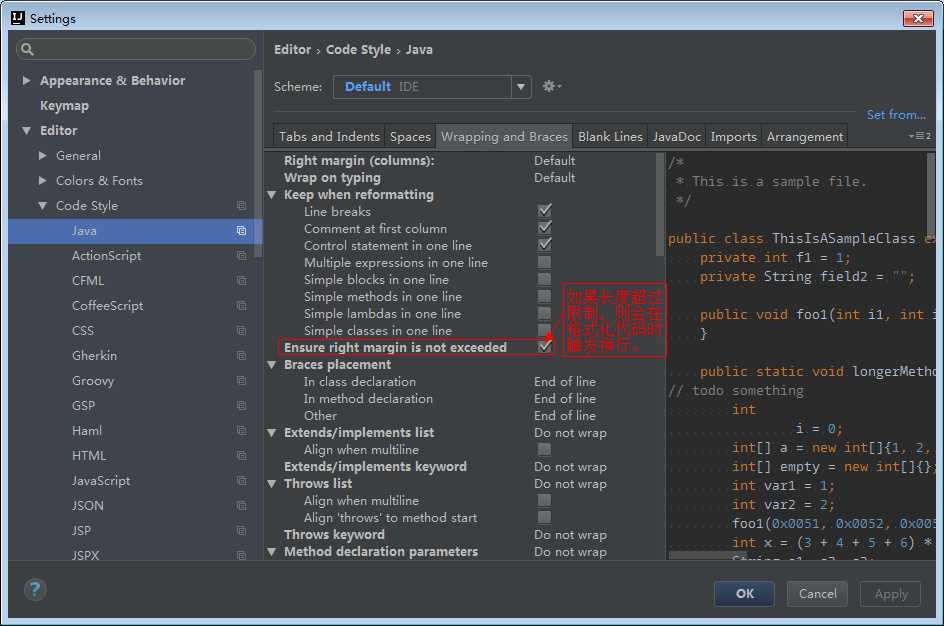Collapse Keep when reformatting section
Image resolution: width=944 pixels, height=626 pixels.
click(272, 194)
